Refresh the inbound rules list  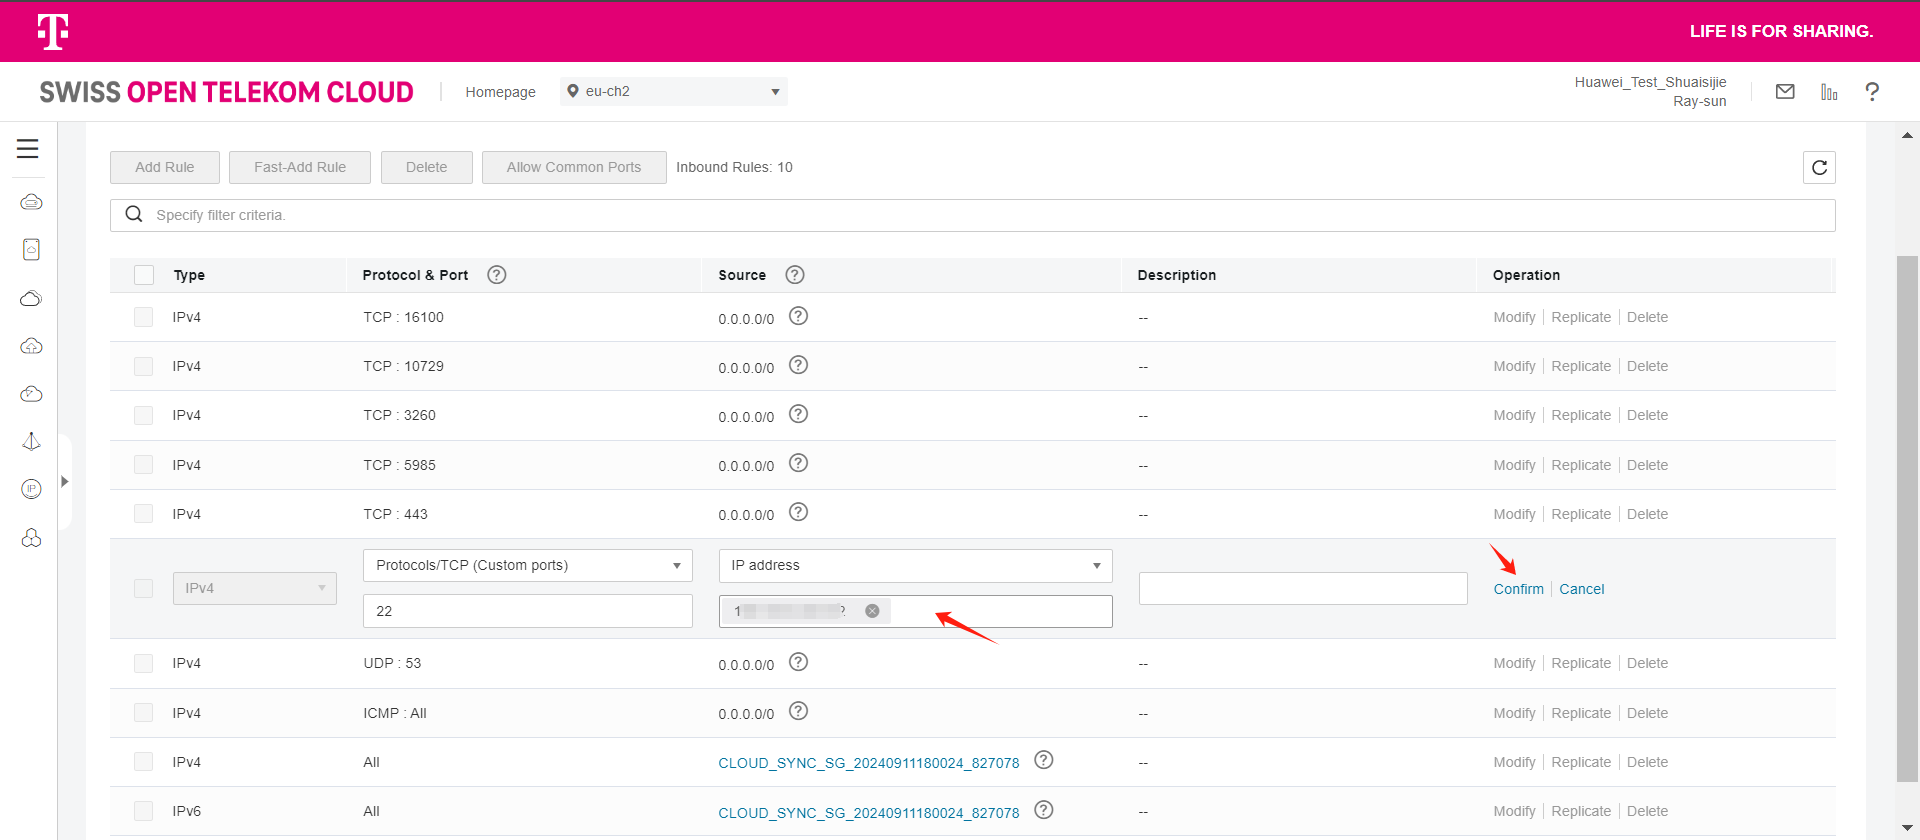[x=1819, y=167]
